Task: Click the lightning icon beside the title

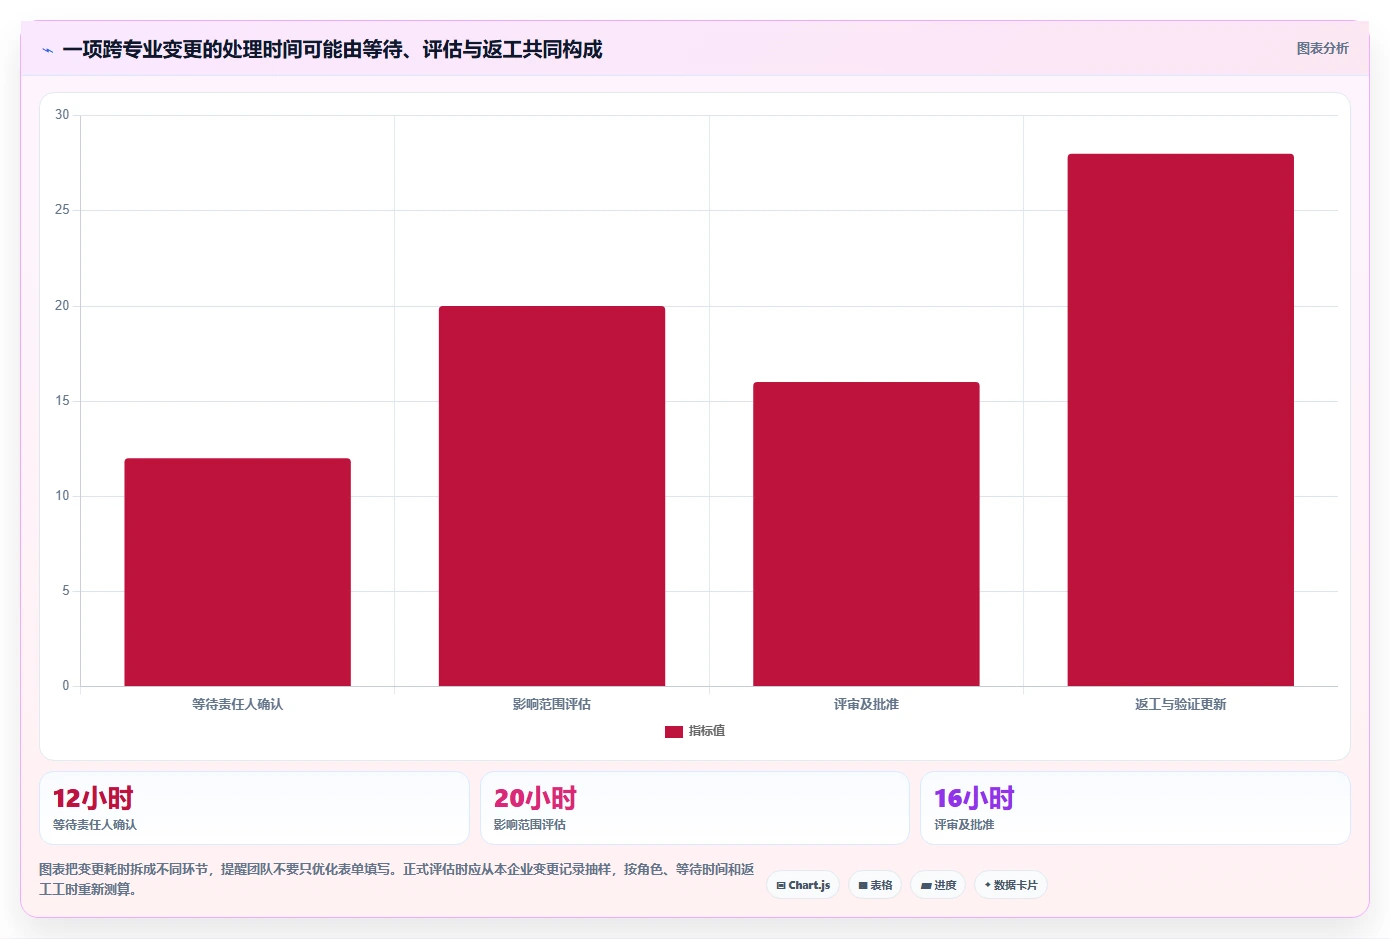Action: 47,50
